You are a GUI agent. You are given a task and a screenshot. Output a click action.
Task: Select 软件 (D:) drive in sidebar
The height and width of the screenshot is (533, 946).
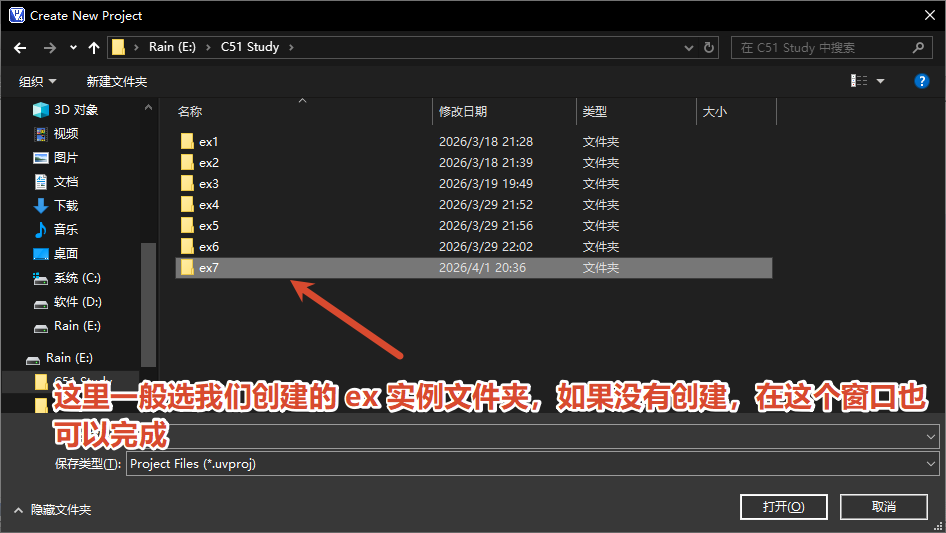[67, 302]
